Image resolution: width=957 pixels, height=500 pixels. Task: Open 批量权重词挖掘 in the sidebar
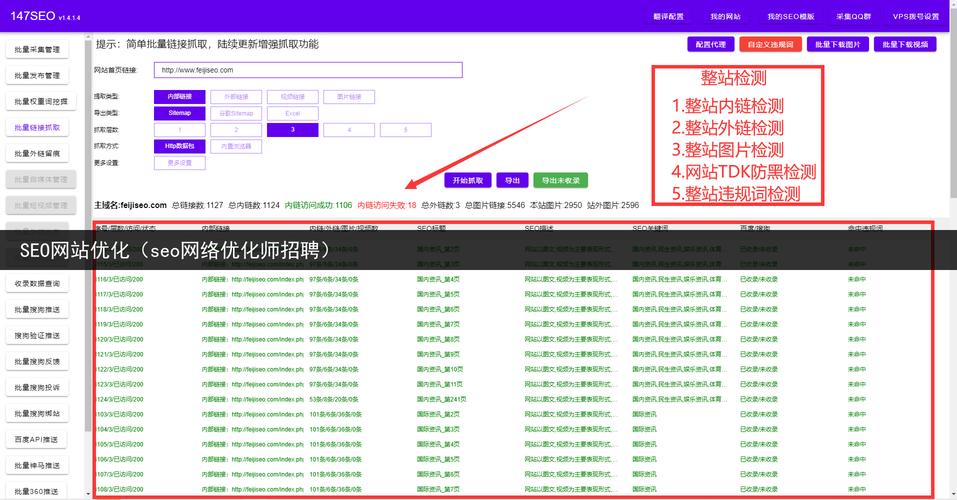[x=41, y=101]
